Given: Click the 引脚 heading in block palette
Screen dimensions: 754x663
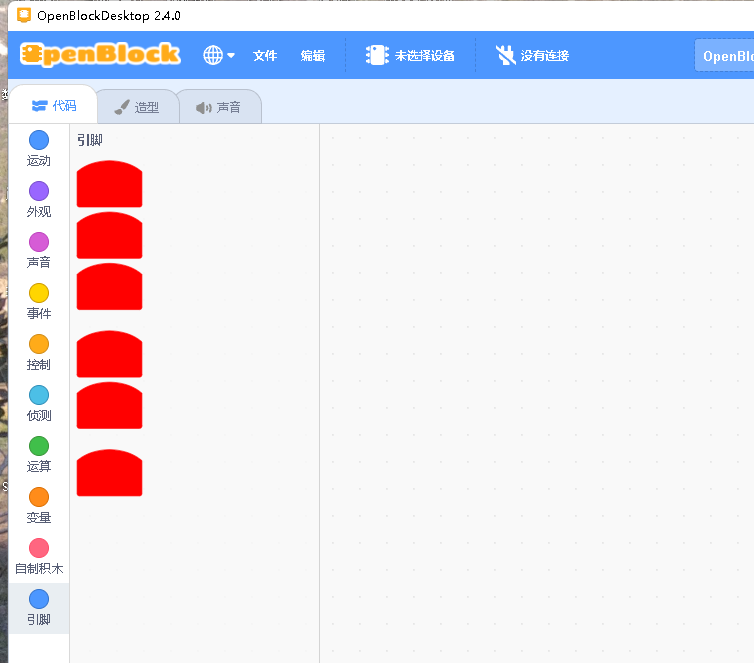Looking at the screenshot, I should tap(90, 140).
